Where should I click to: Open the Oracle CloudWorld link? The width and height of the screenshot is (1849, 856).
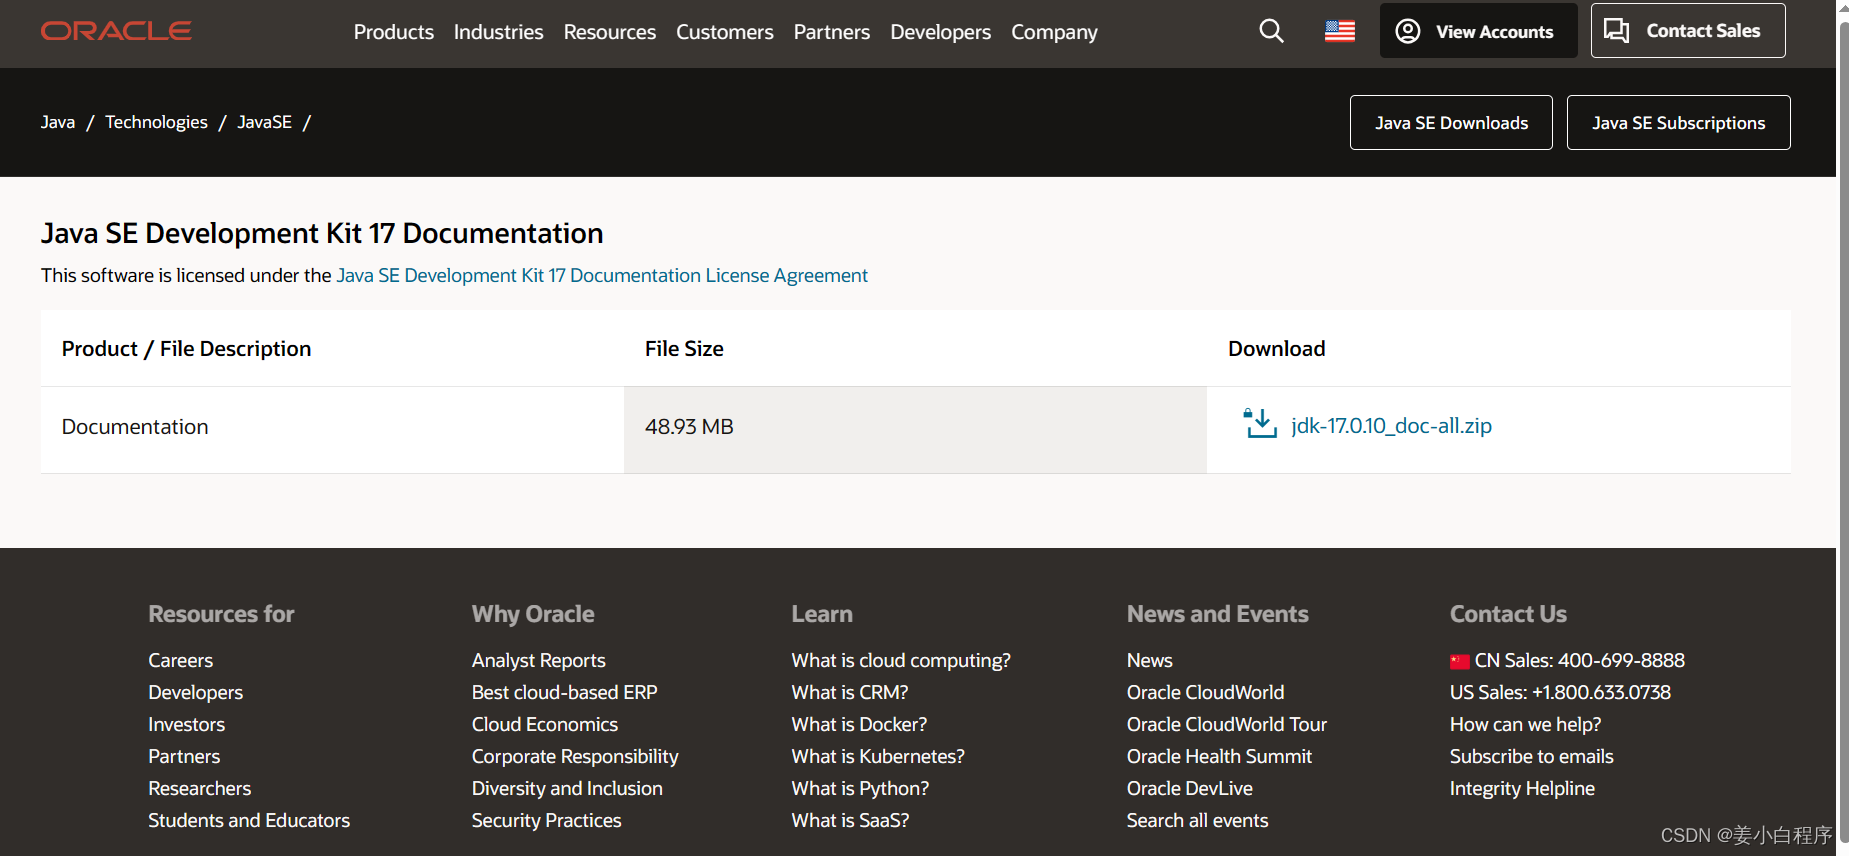(1206, 692)
